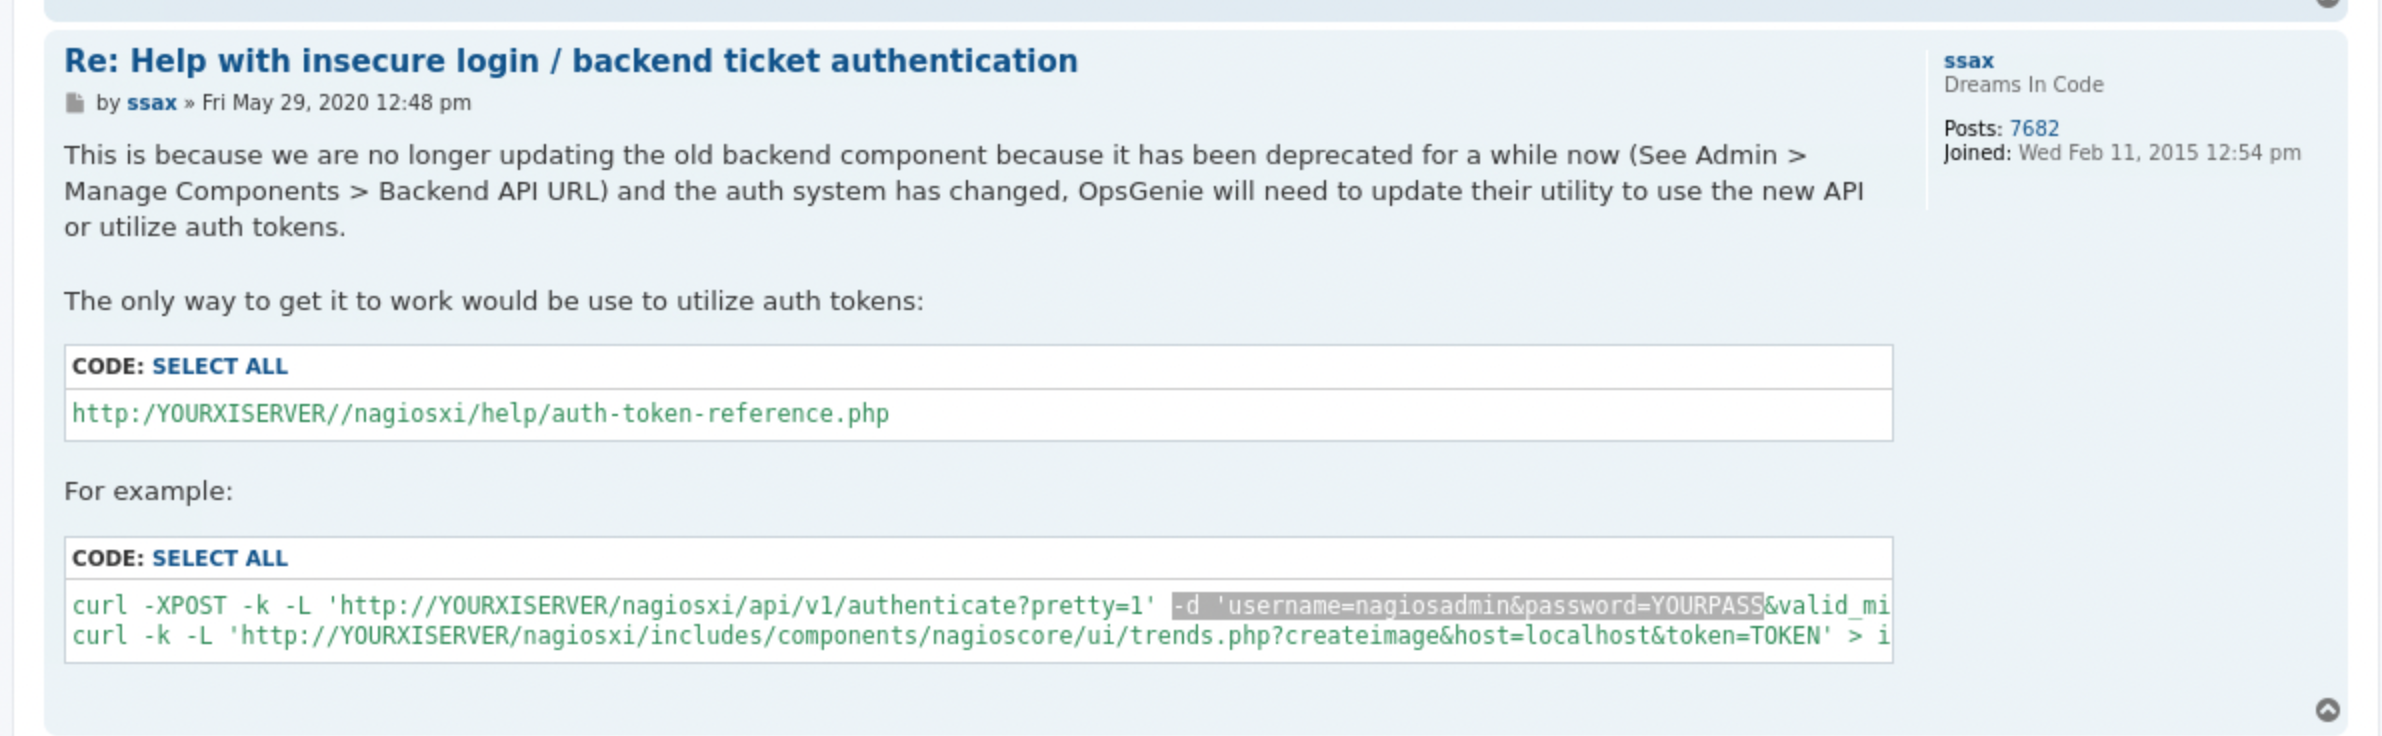Click the auth-token-reference.php URL in the code box
This screenshot has height=736, width=2382.
pyautogui.click(x=480, y=414)
